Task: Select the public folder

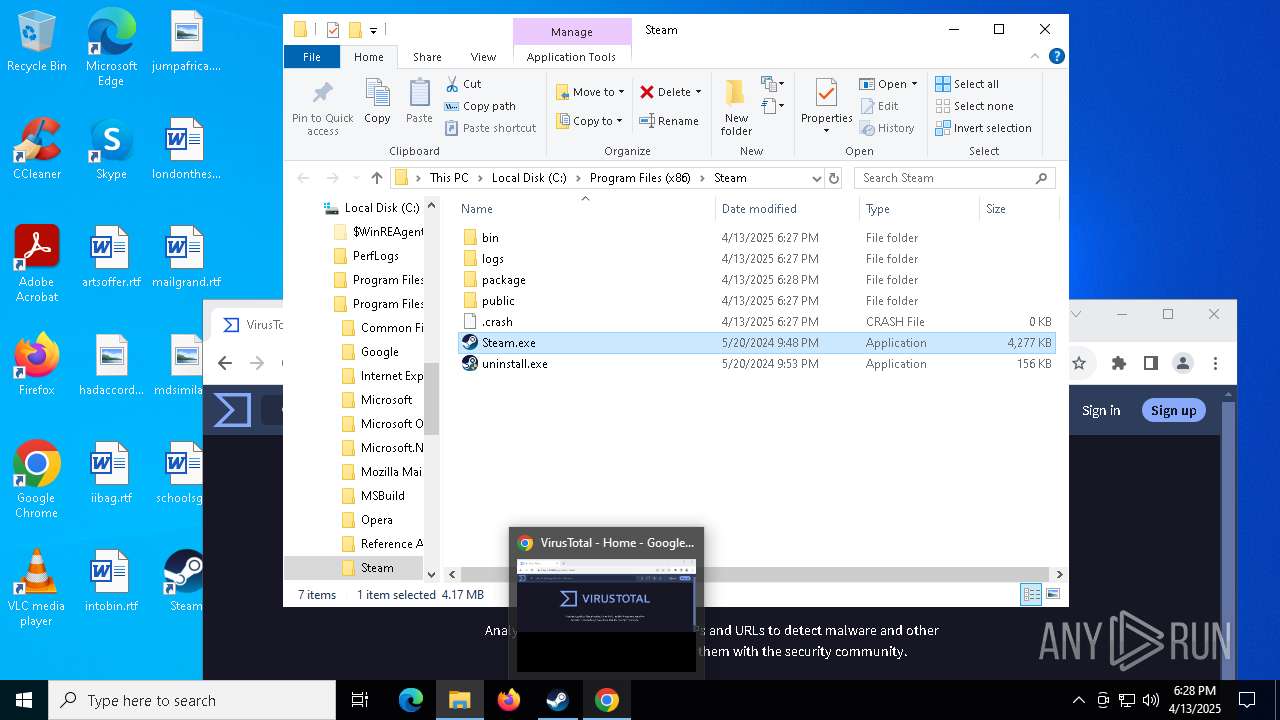Action: point(756,301)
